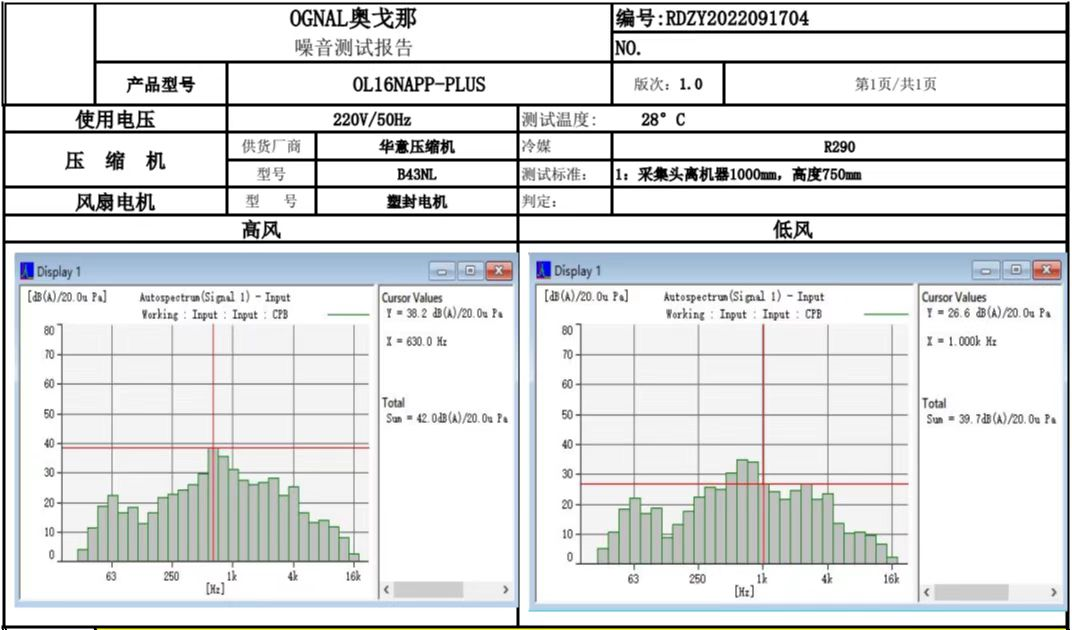Click the right scroll arrow under the 1.000k Hz cursor panel
Screen dimensions: 1072x630
click(x=1053, y=592)
